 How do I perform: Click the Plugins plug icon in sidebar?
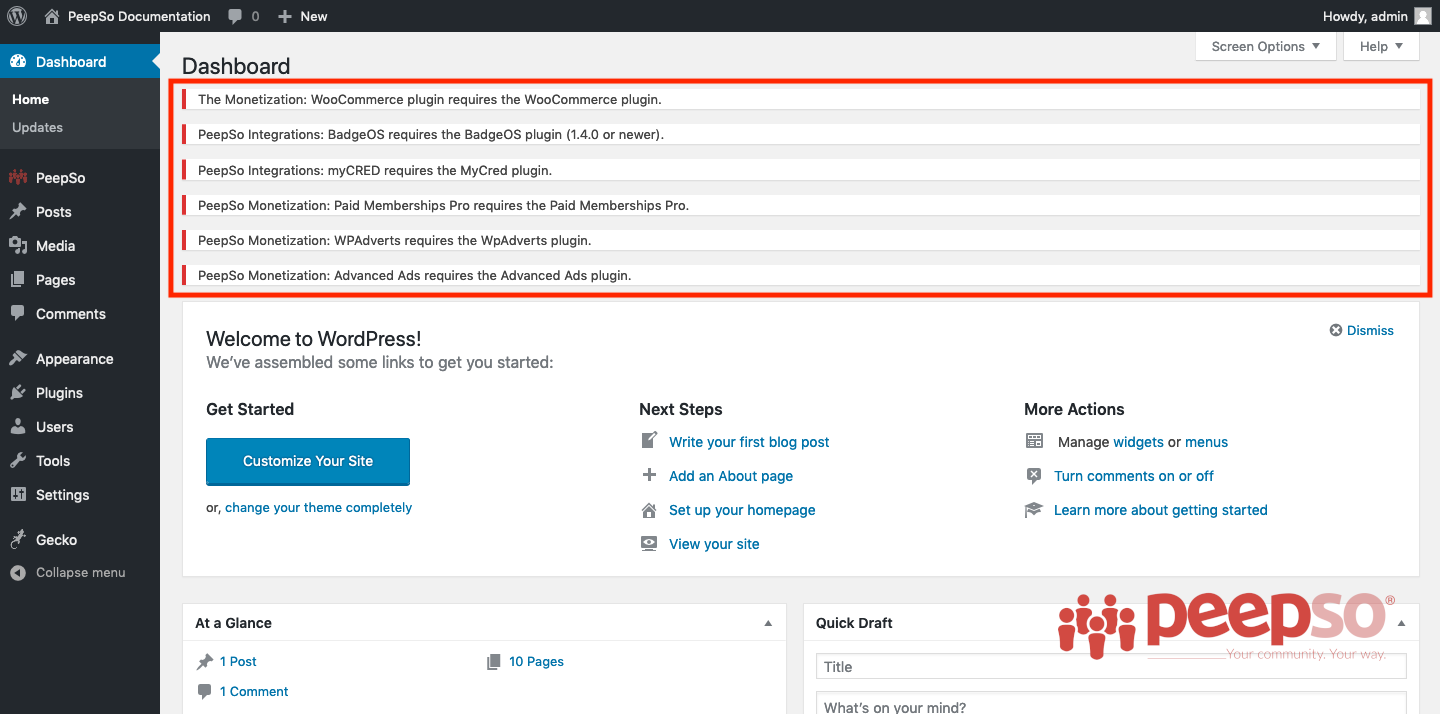coord(18,393)
